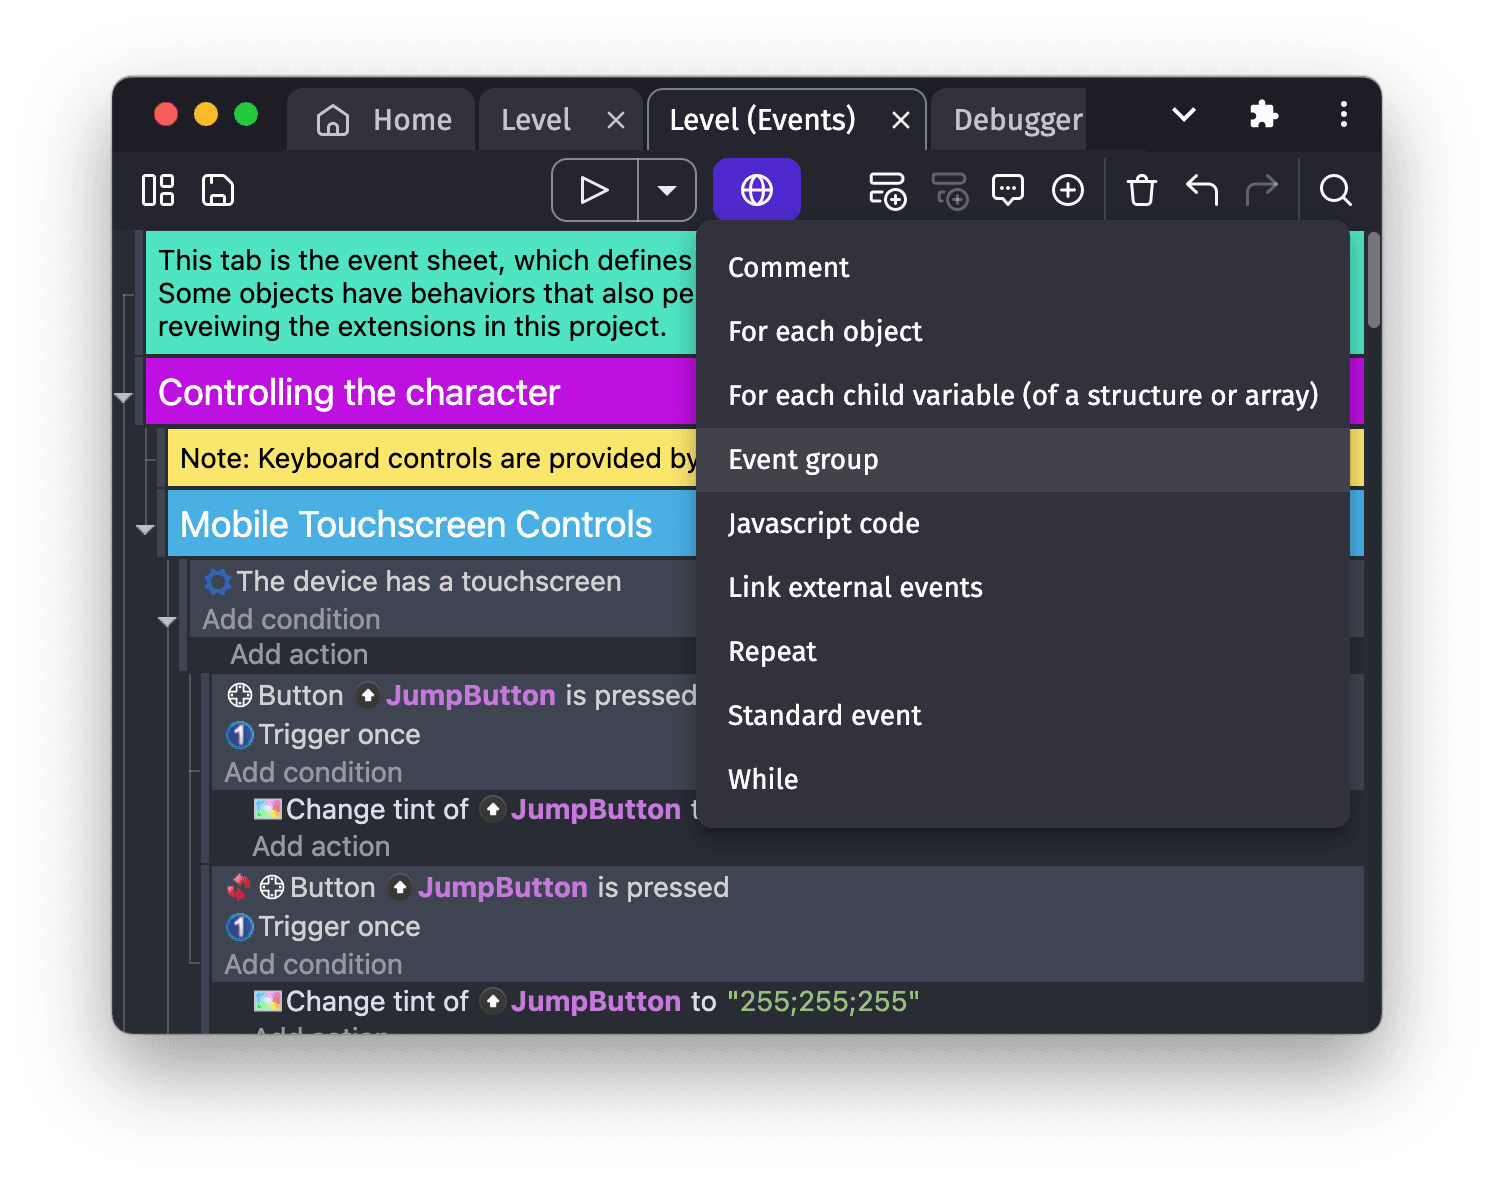The width and height of the screenshot is (1494, 1182).
Task: Select Javascript code menu entry
Action: click(823, 524)
